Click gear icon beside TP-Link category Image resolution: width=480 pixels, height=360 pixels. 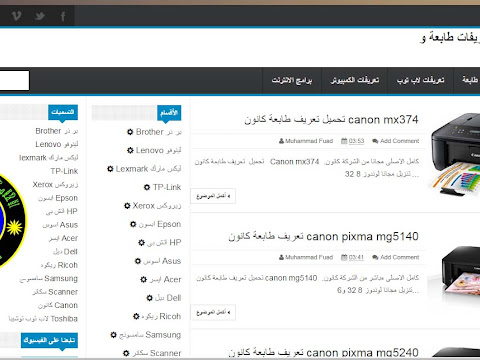[x=147, y=187]
